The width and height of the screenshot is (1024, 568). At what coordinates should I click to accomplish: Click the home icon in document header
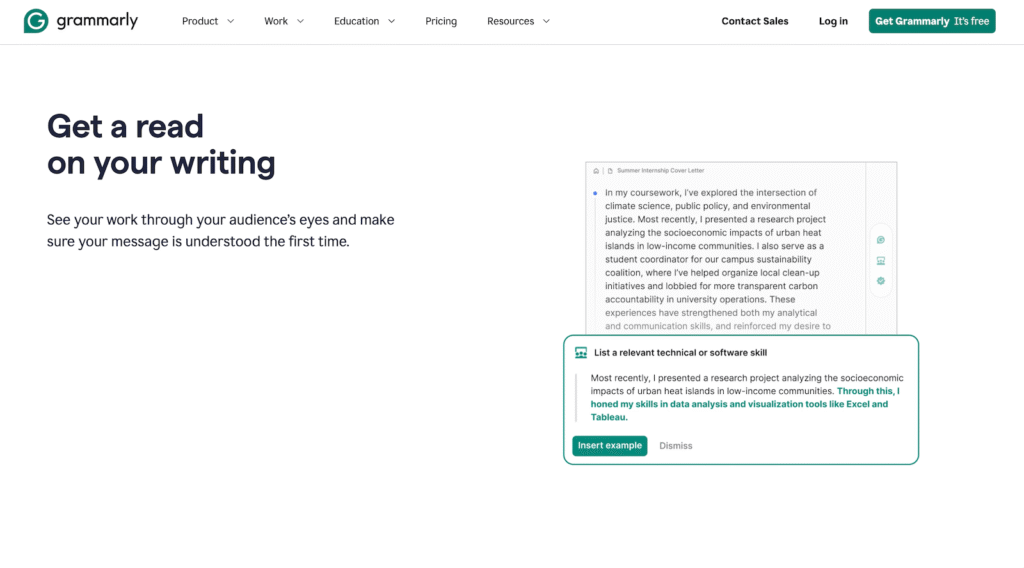pyautogui.click(x=596, y=171)
